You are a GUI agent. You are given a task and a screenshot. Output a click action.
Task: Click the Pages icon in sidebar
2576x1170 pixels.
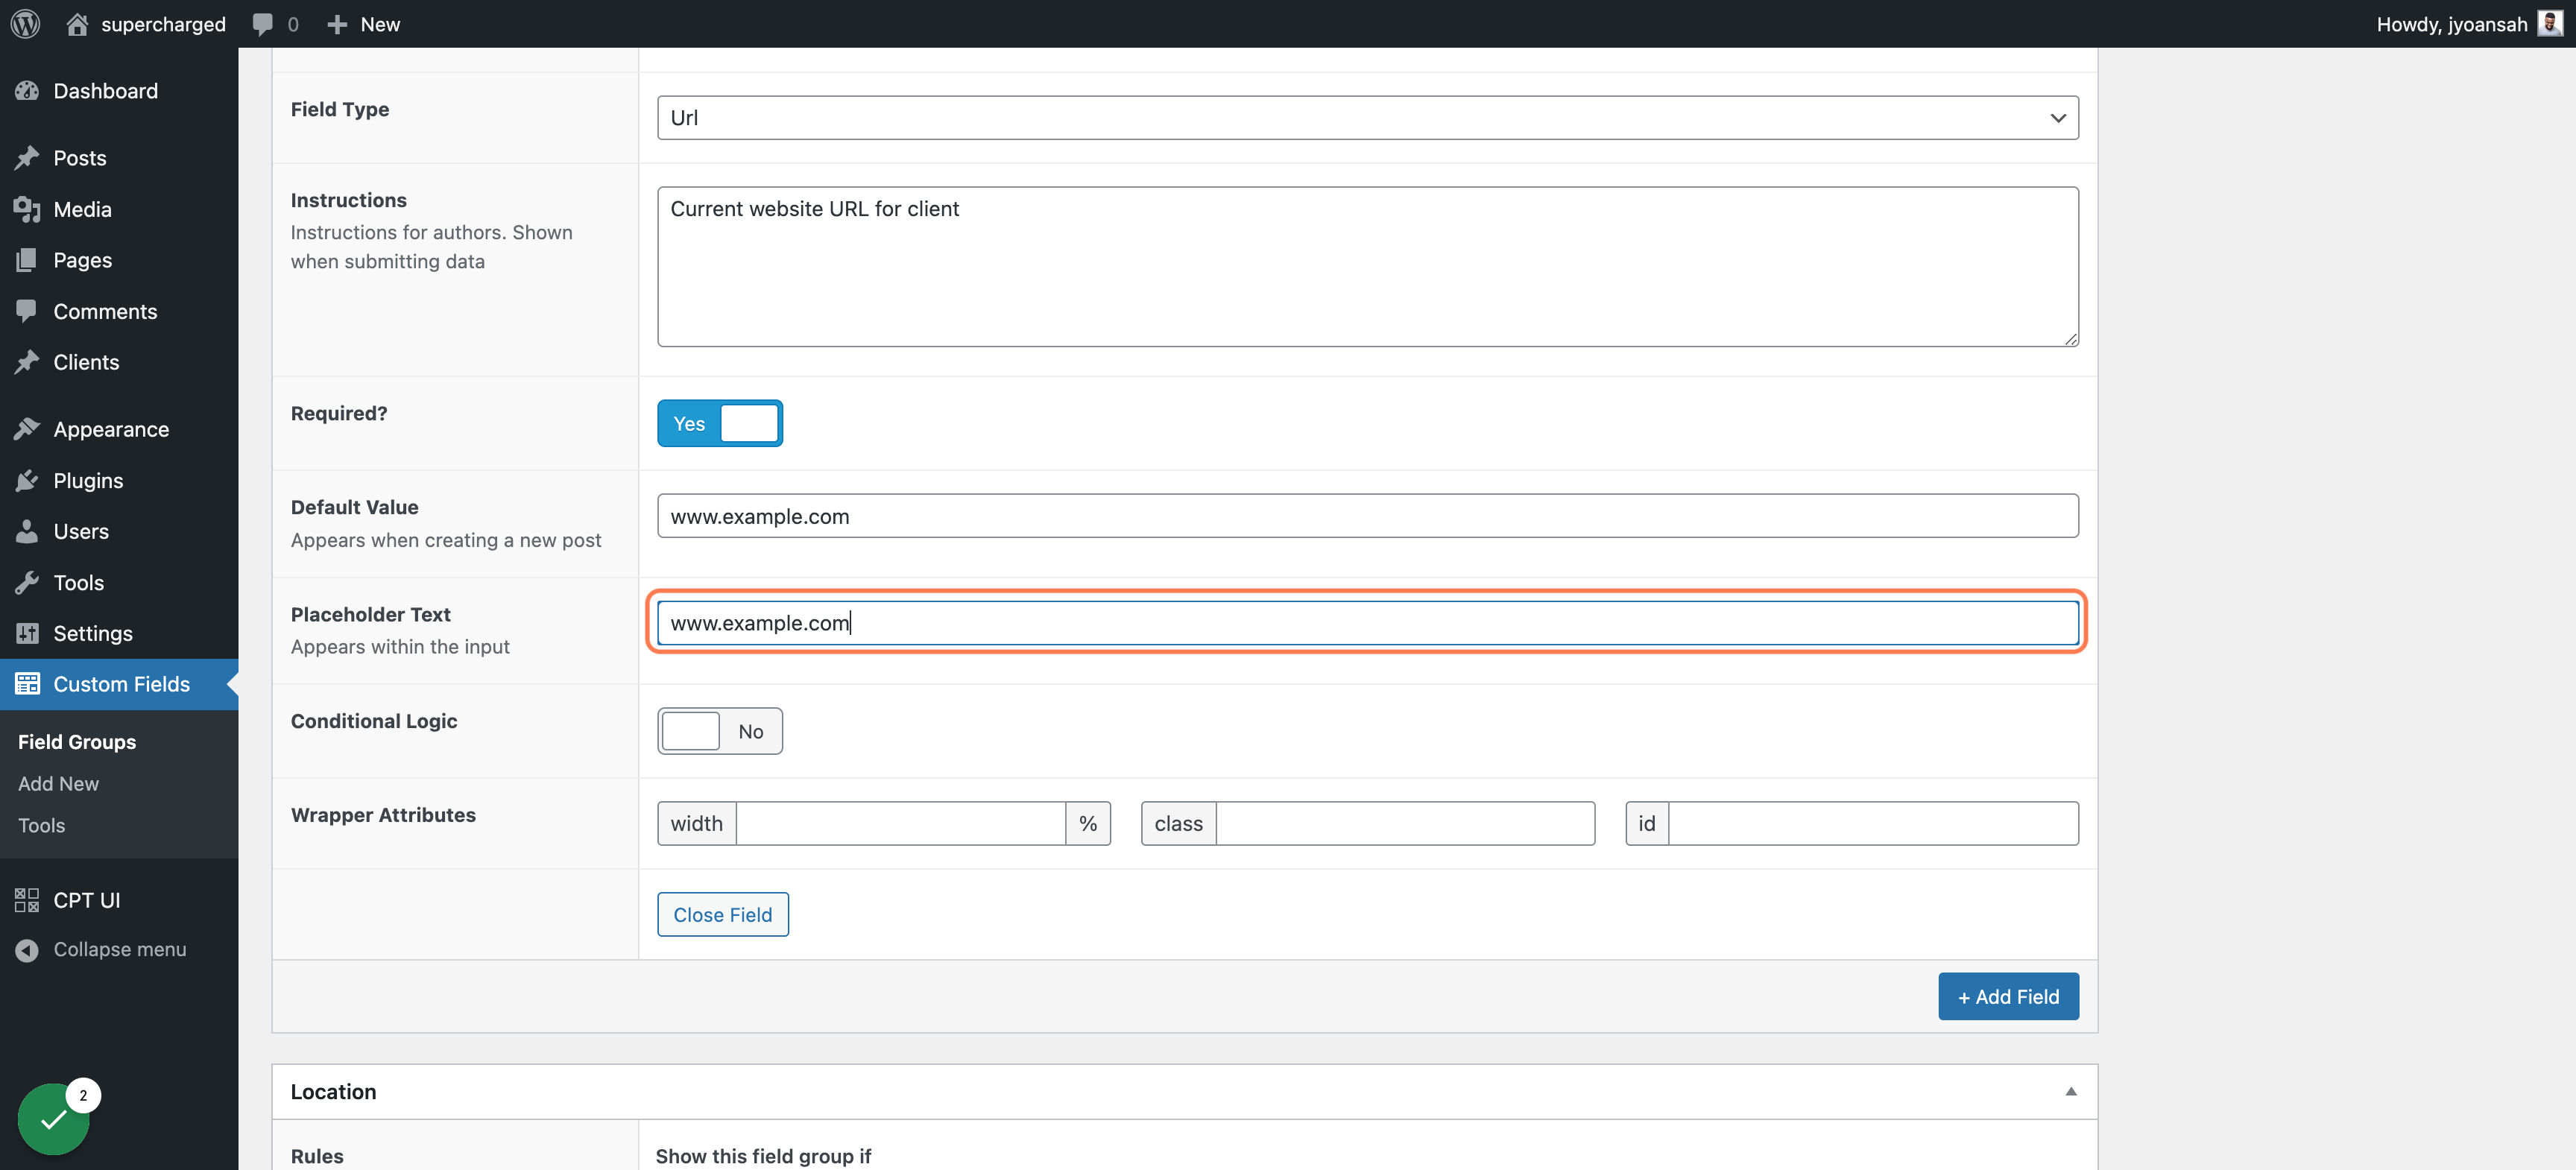27,260
